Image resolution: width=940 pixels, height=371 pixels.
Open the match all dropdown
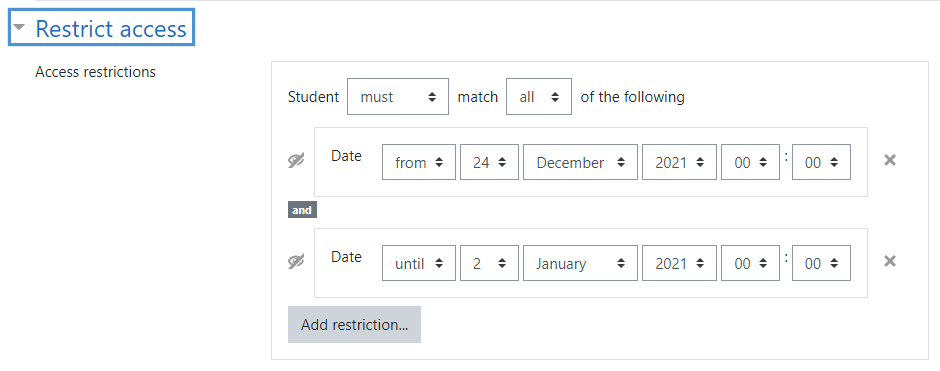tap(538, 96)
